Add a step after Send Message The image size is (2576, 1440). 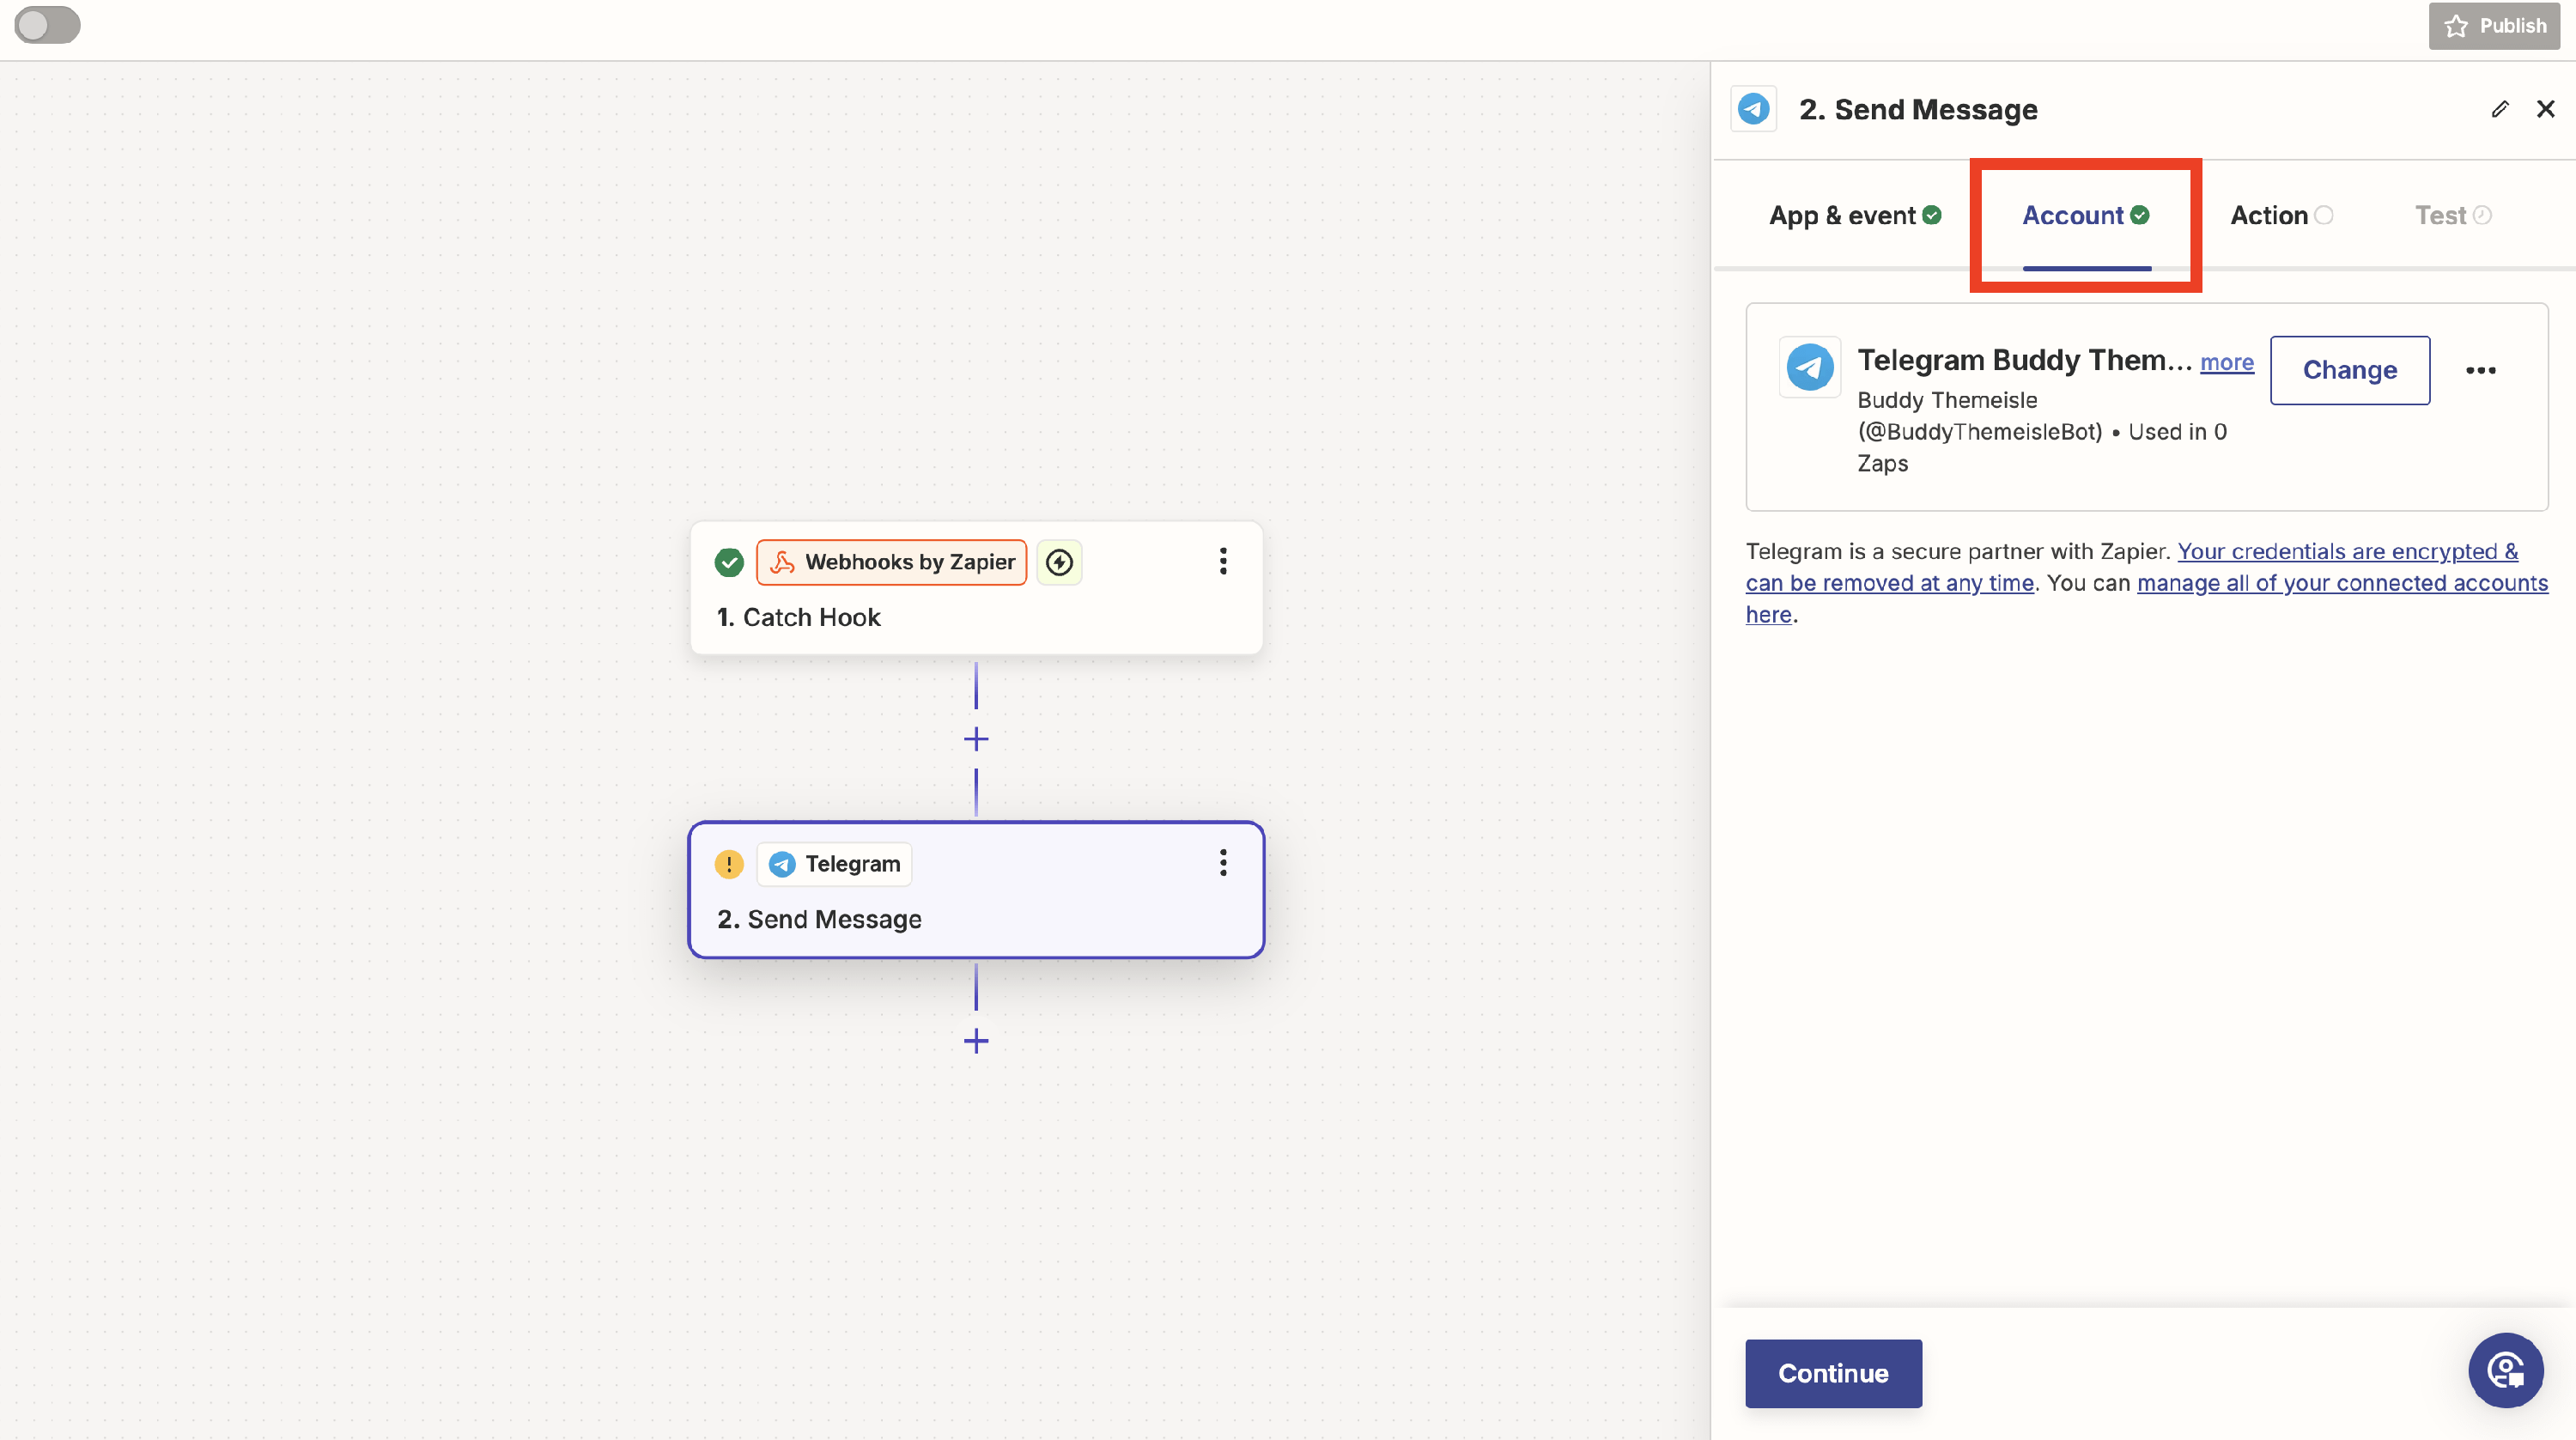pyautogui.click(x=976, y=1041)
